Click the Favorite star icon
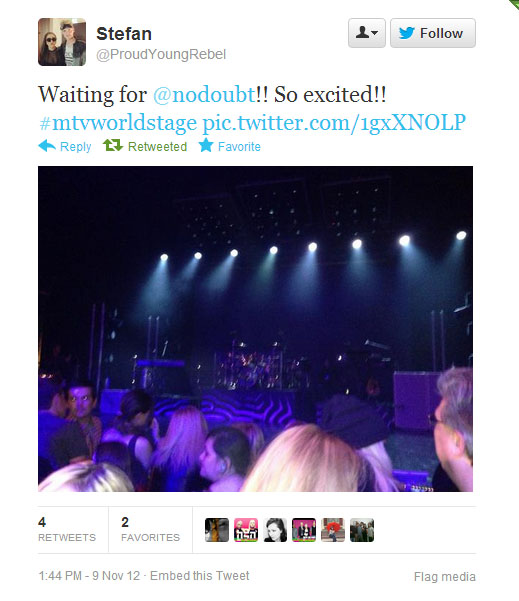Screen dimensions: 519x601 pyautogui.click(x=206, y=145)
